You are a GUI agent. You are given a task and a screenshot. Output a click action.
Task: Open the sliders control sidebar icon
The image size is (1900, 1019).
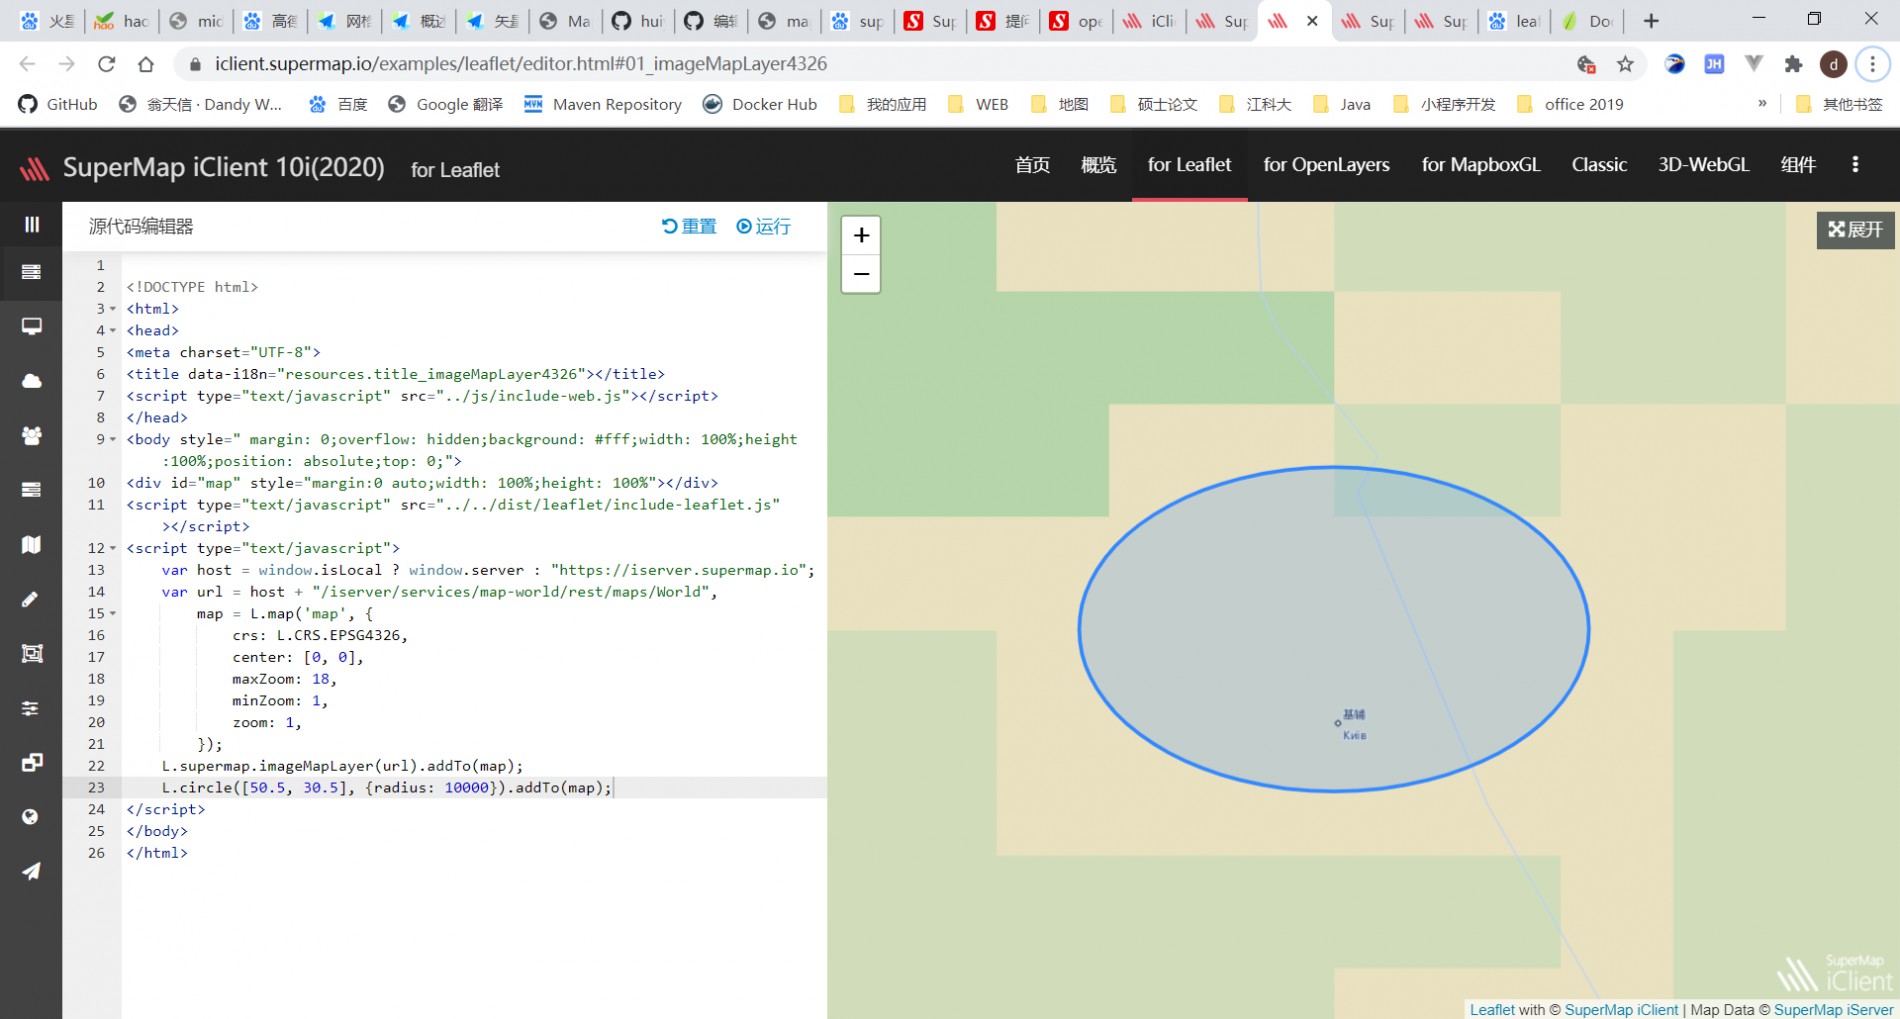coord(31,708)
